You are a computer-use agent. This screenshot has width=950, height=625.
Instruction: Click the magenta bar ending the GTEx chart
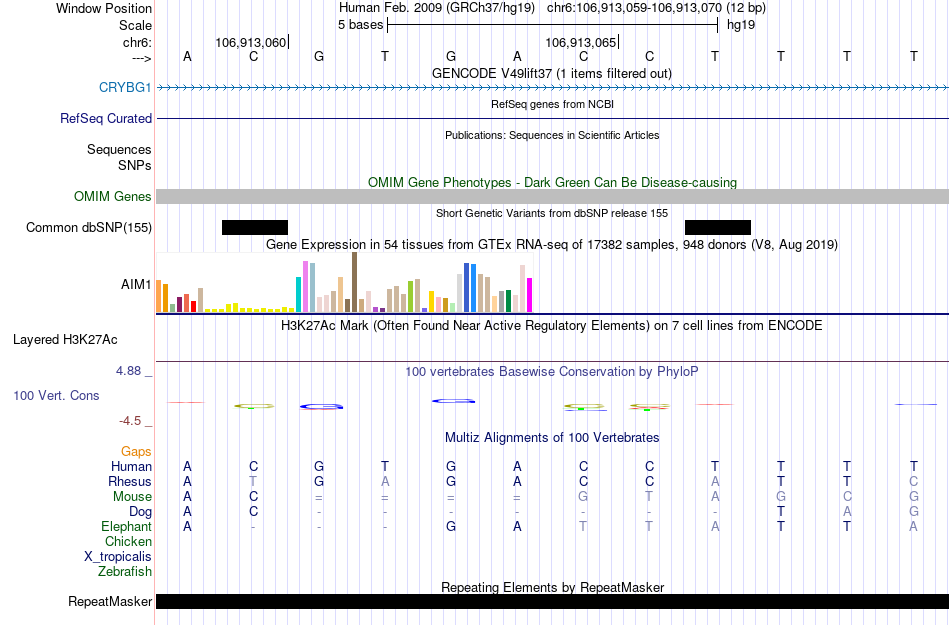point(530,295)
